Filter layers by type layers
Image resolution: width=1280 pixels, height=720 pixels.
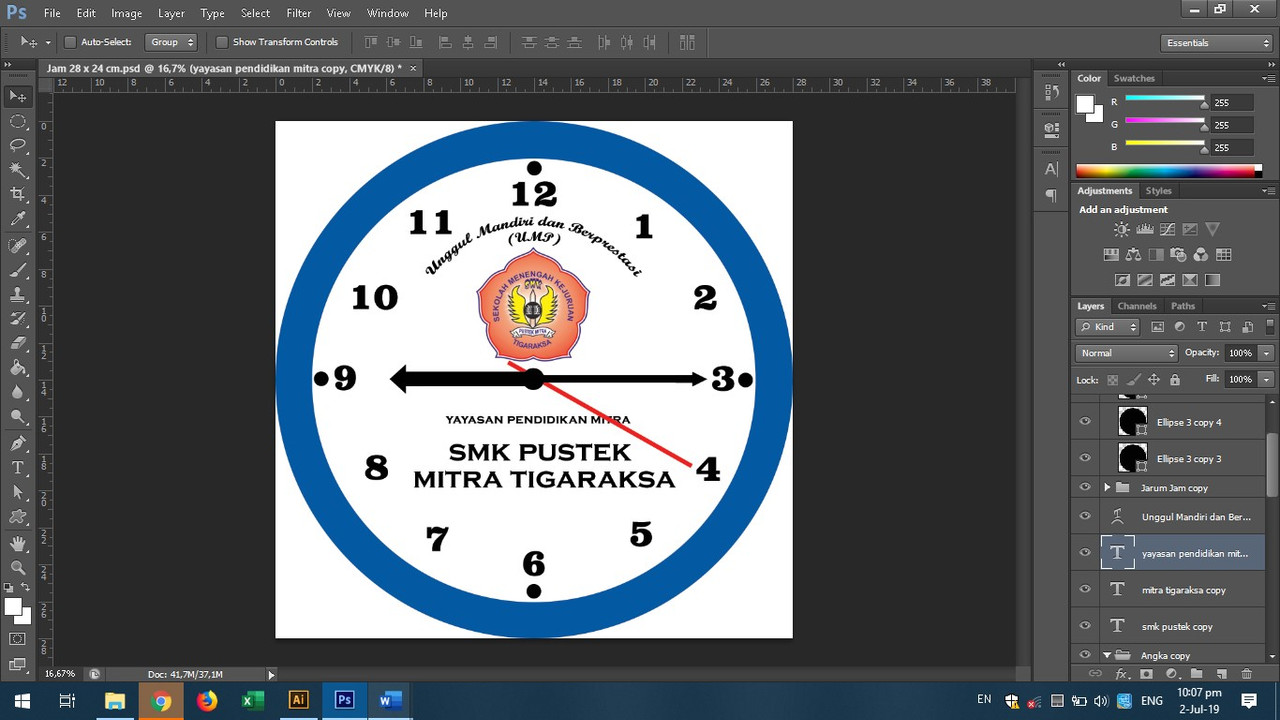[x=1202, y=327]
